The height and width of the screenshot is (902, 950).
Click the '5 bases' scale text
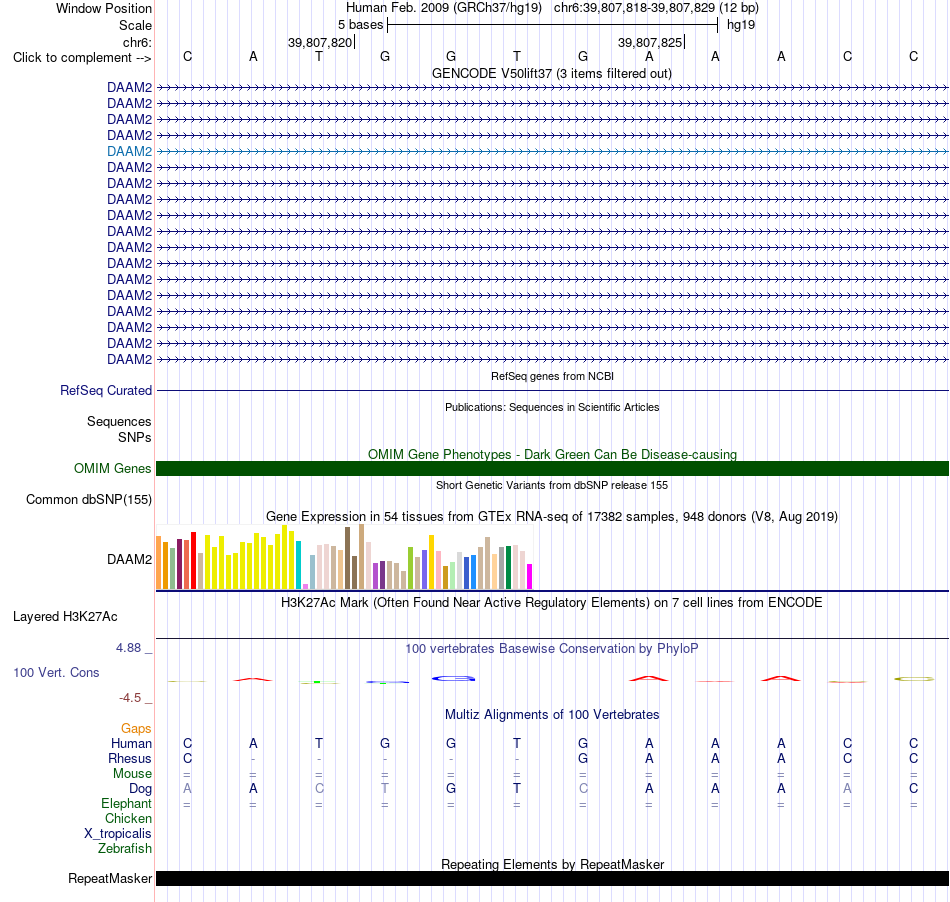tap(360, 25)
